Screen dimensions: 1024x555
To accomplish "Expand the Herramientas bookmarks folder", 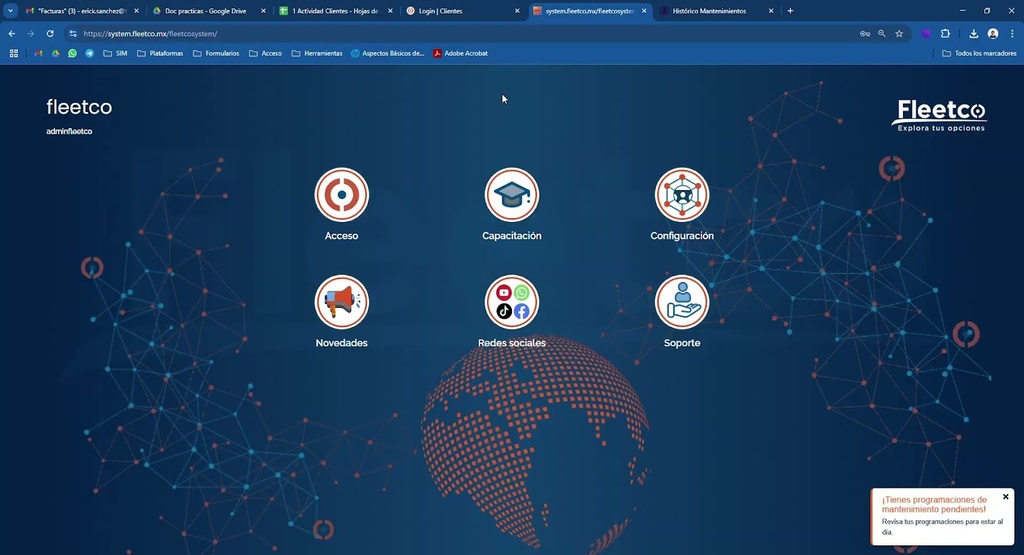I will (x=317, y=53).
